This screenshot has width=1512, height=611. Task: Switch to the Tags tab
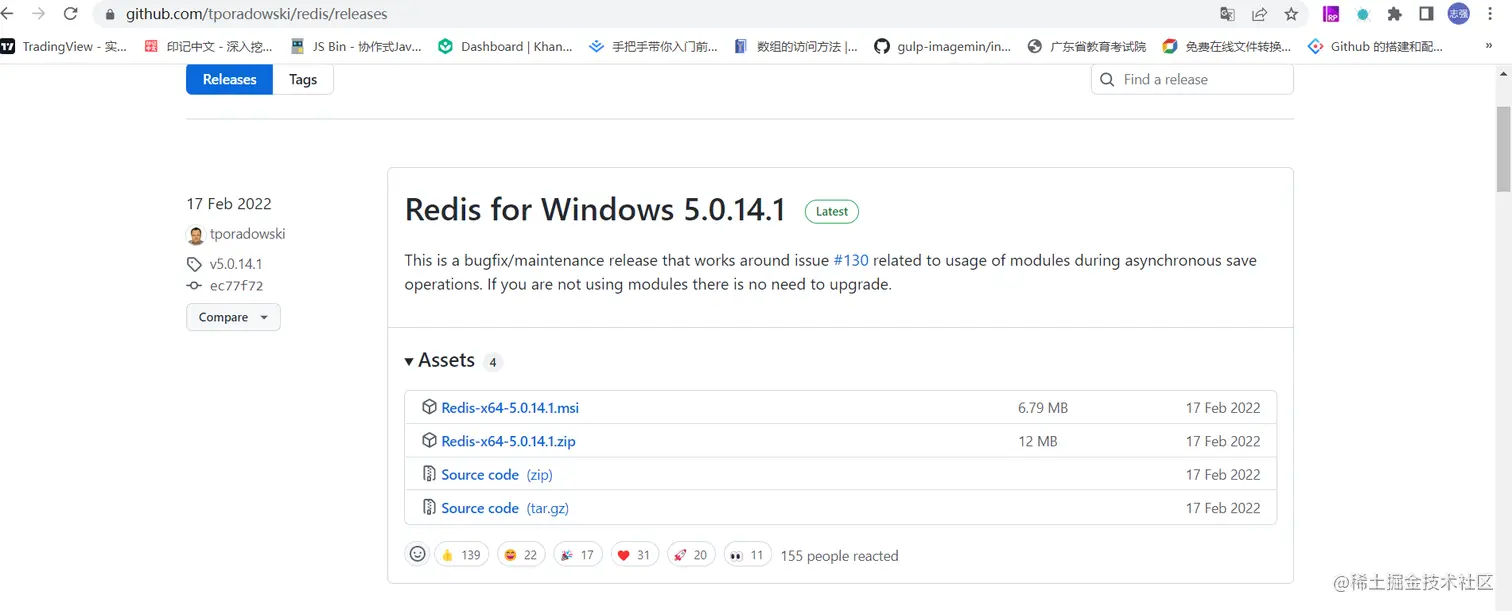303,79
